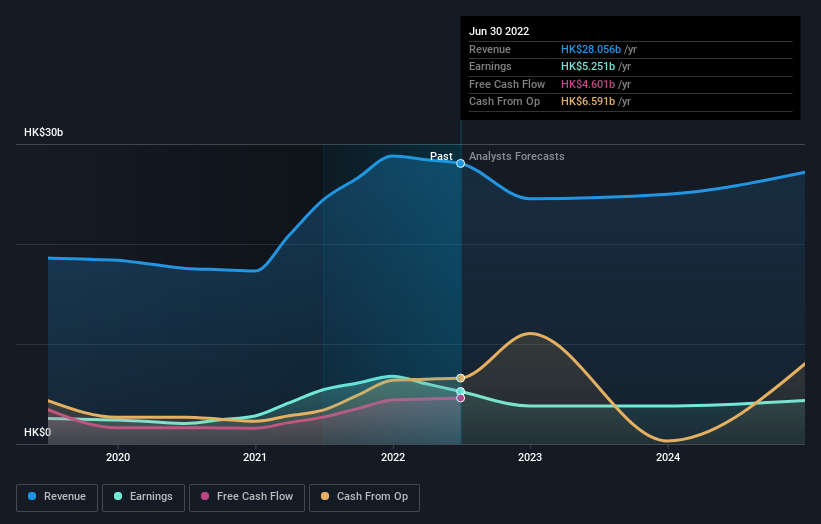Click the HK$30b y-axis label
Viewport: 821px width, 524px height.
point(43,132)
